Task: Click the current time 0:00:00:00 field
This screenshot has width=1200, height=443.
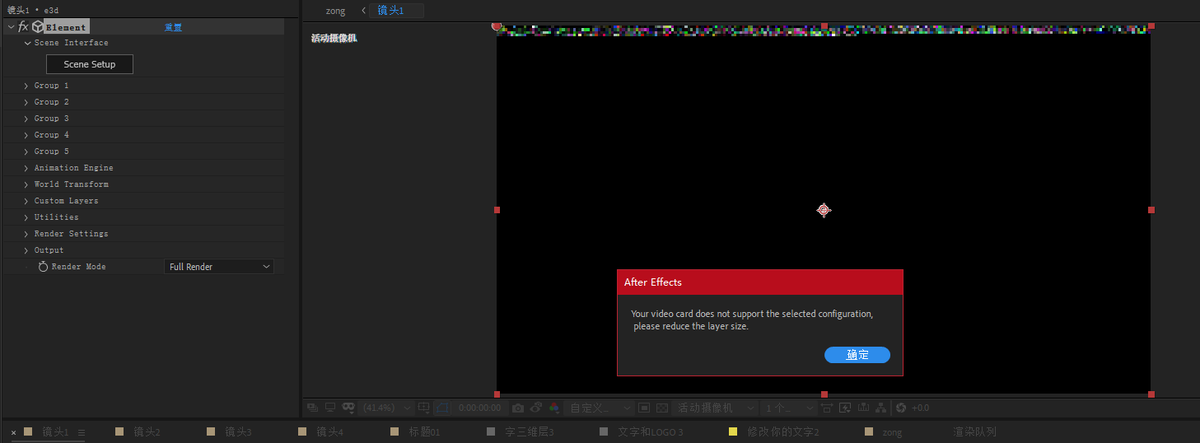Action: tap(480, 408)
